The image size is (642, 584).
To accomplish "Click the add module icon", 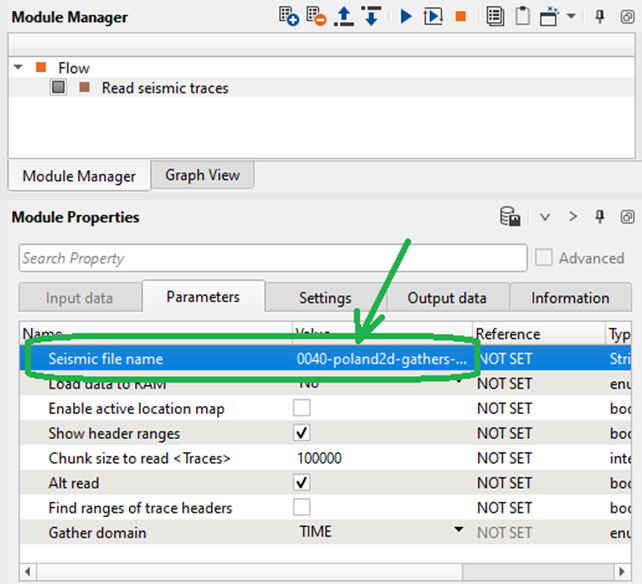I will pyautogui.click(x=289, y=17).
